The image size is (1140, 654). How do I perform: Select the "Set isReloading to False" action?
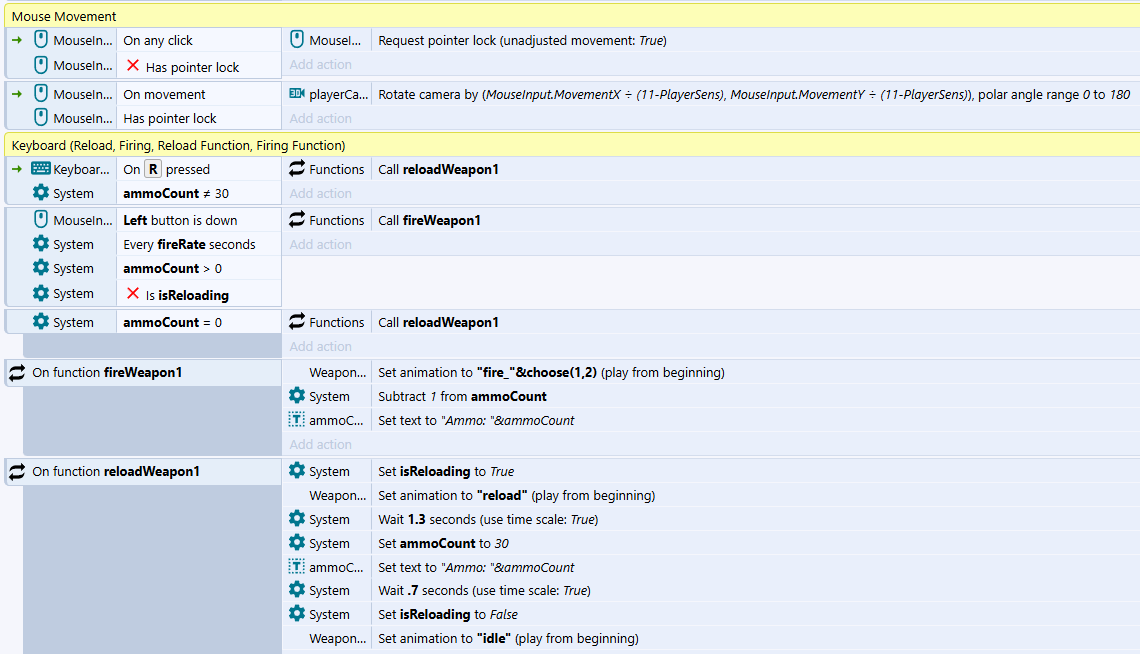click(x=447, y=614)
